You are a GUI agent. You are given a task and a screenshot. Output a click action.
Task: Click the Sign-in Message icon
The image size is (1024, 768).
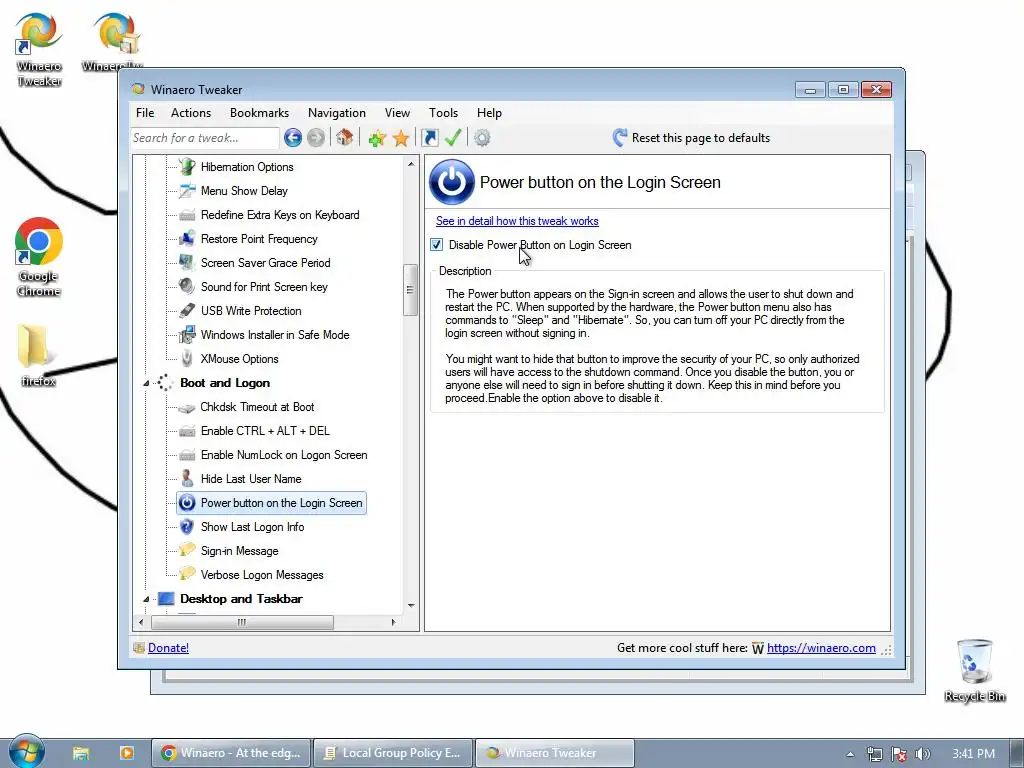pos(187,550)
